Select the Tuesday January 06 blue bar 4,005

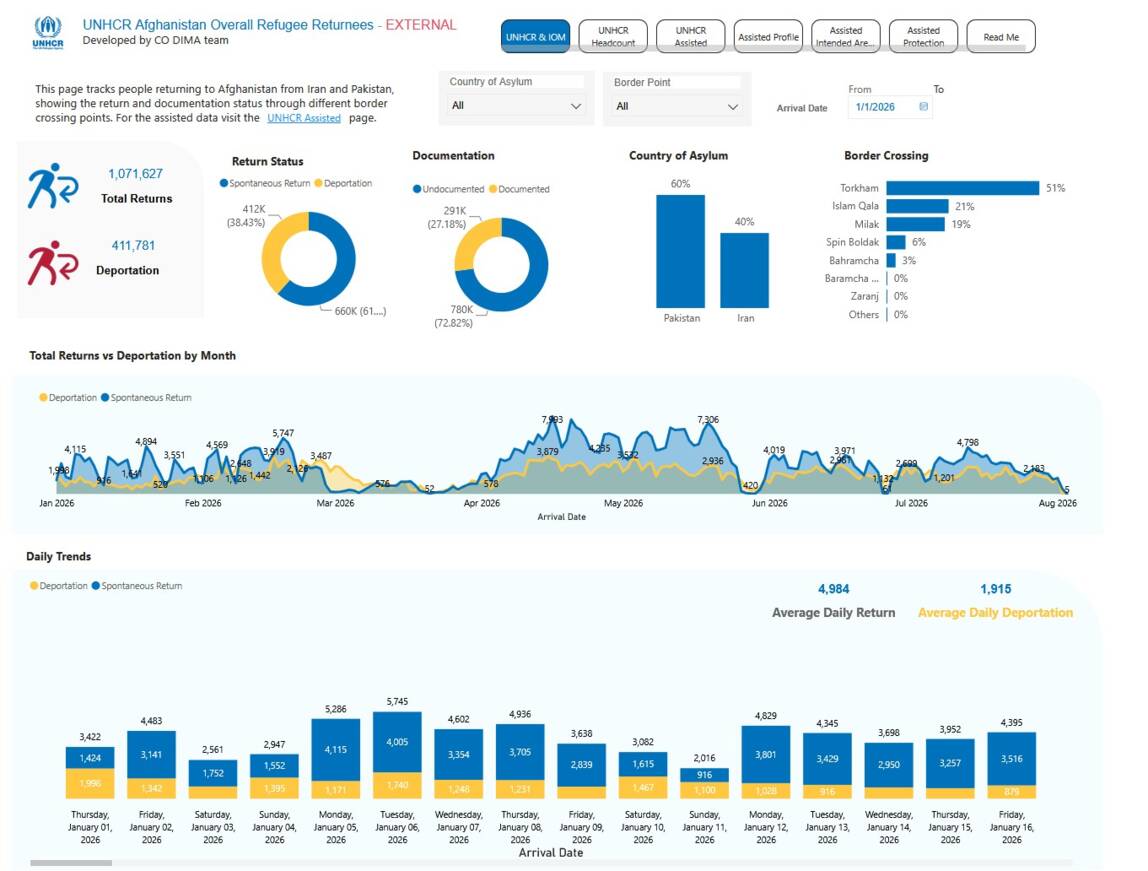click(397, 742)
